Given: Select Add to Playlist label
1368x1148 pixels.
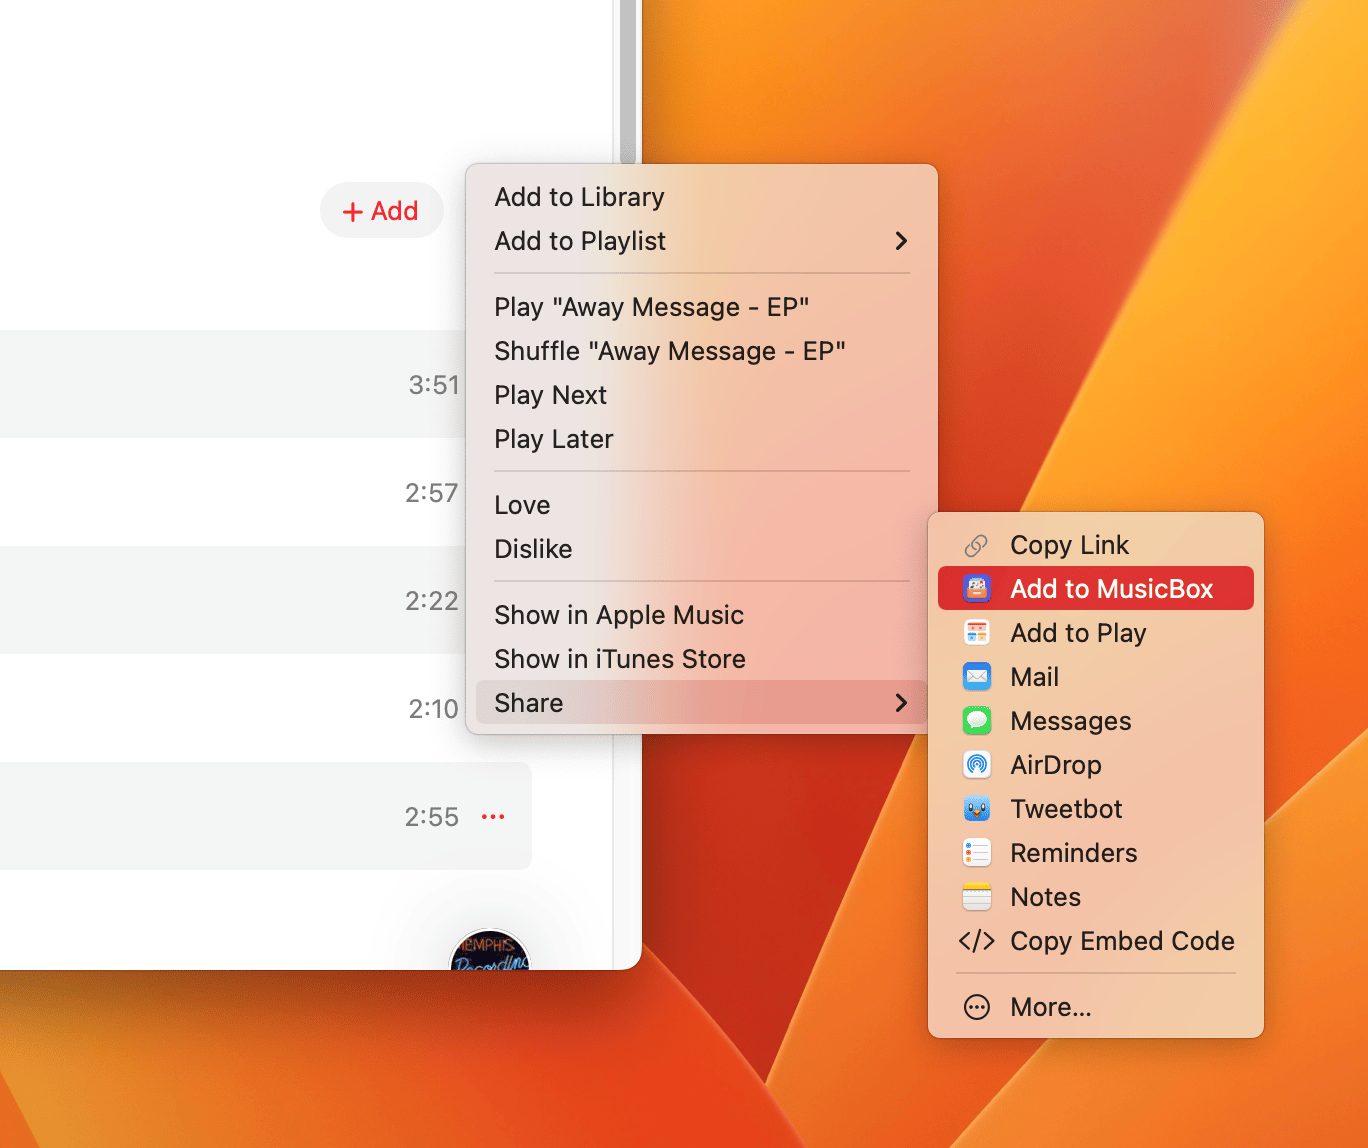Looking at the screenshot, I should pyautogui.click(x=580, y=241).
